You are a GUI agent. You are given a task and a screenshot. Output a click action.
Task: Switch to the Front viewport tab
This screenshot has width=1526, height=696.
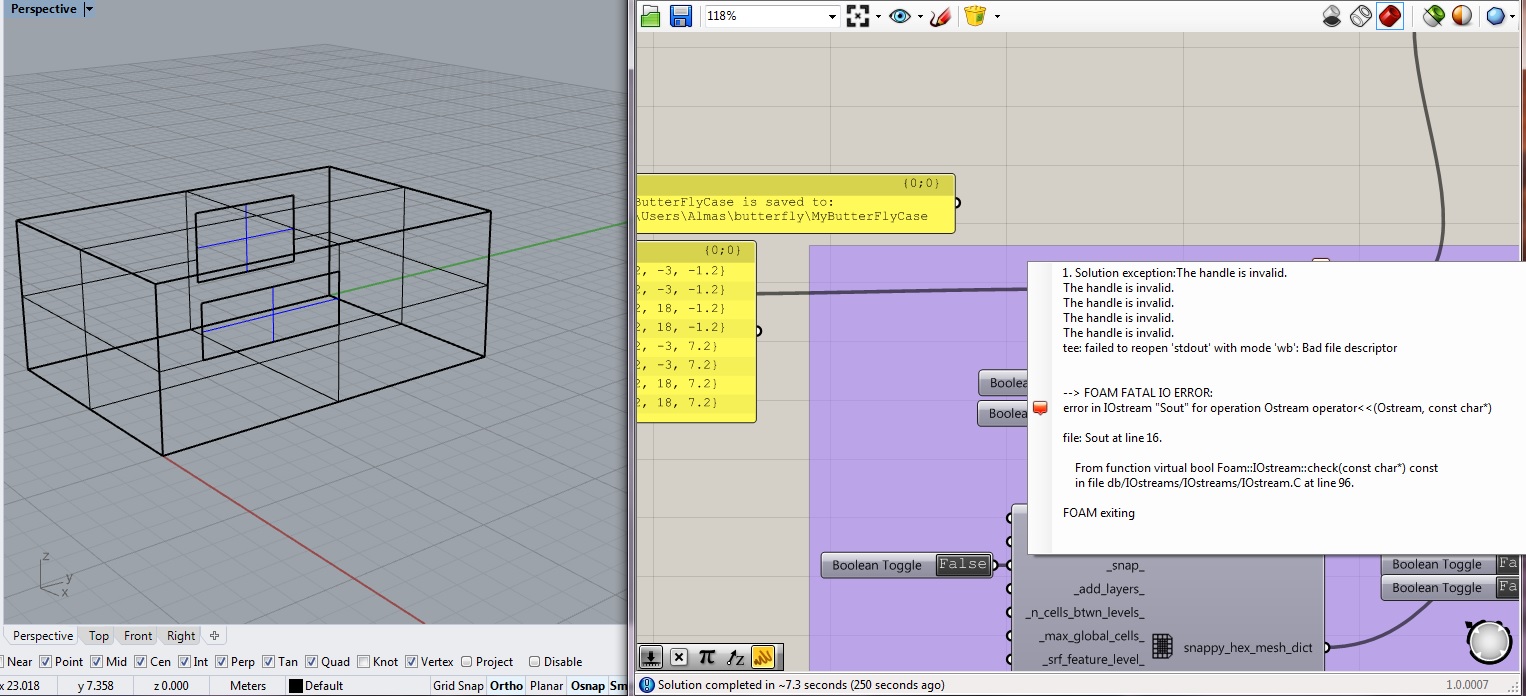coord(138,636)
